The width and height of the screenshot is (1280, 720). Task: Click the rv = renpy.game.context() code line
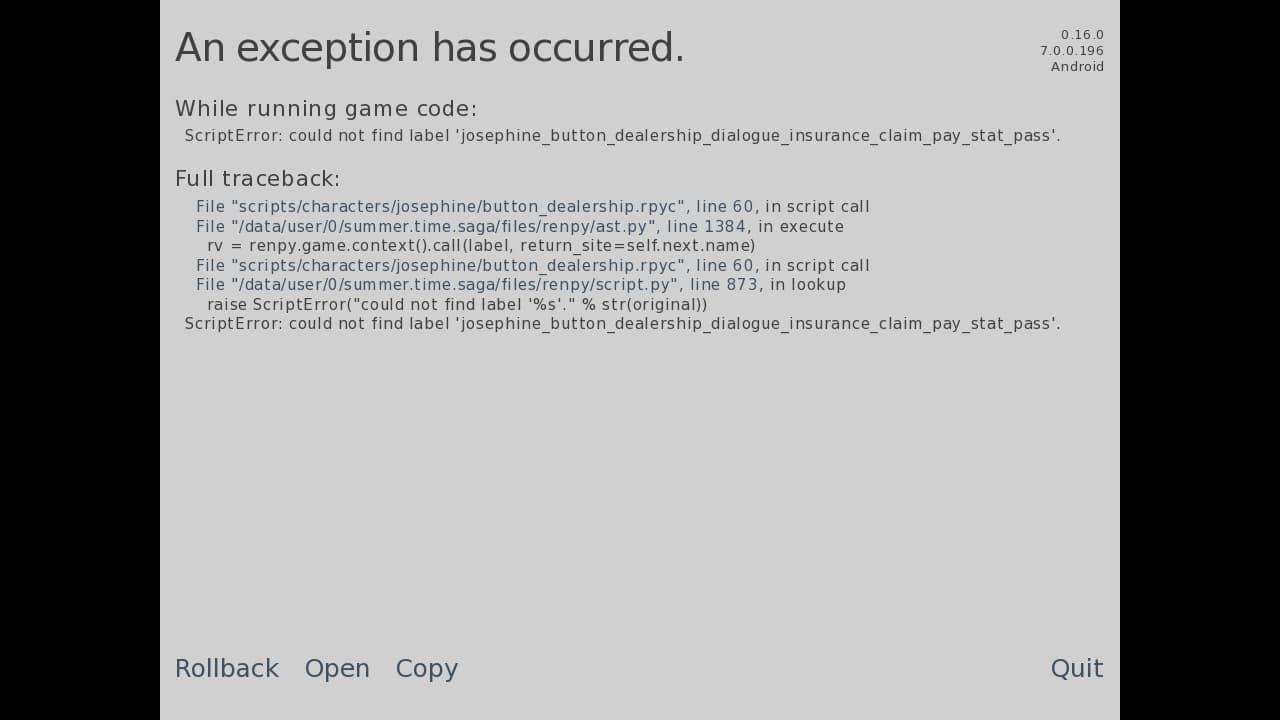pyautogui.click(x=481, y=246)
